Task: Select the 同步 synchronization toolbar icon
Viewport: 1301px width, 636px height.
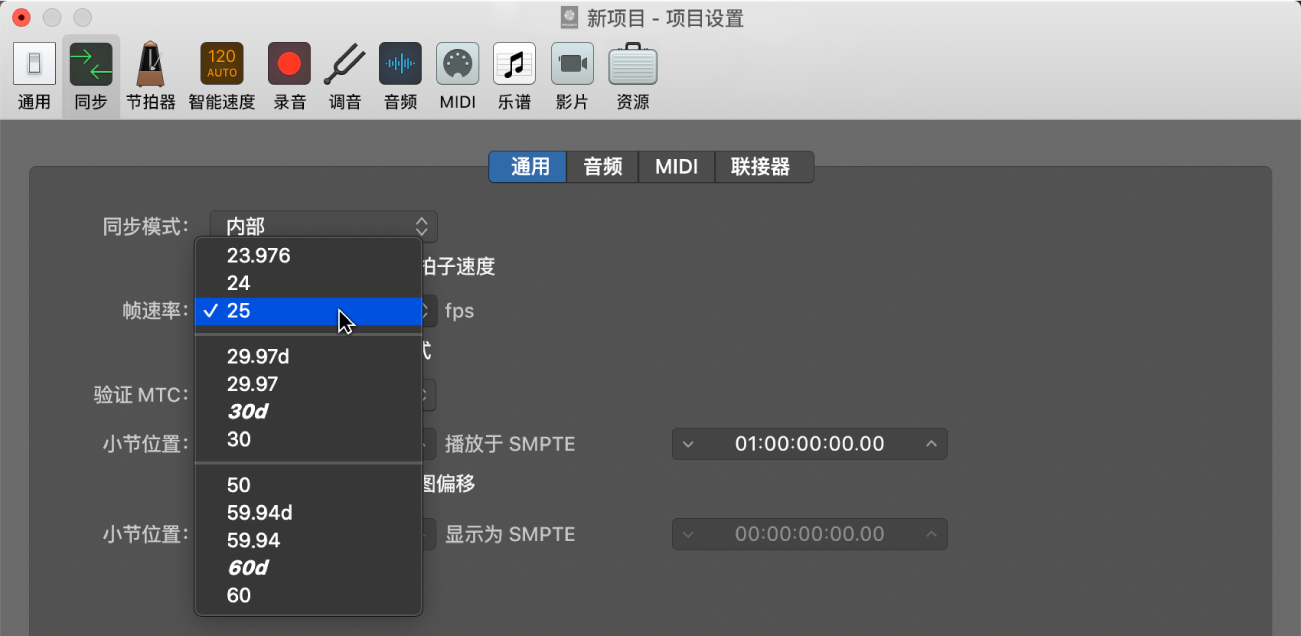Action: 91,77
